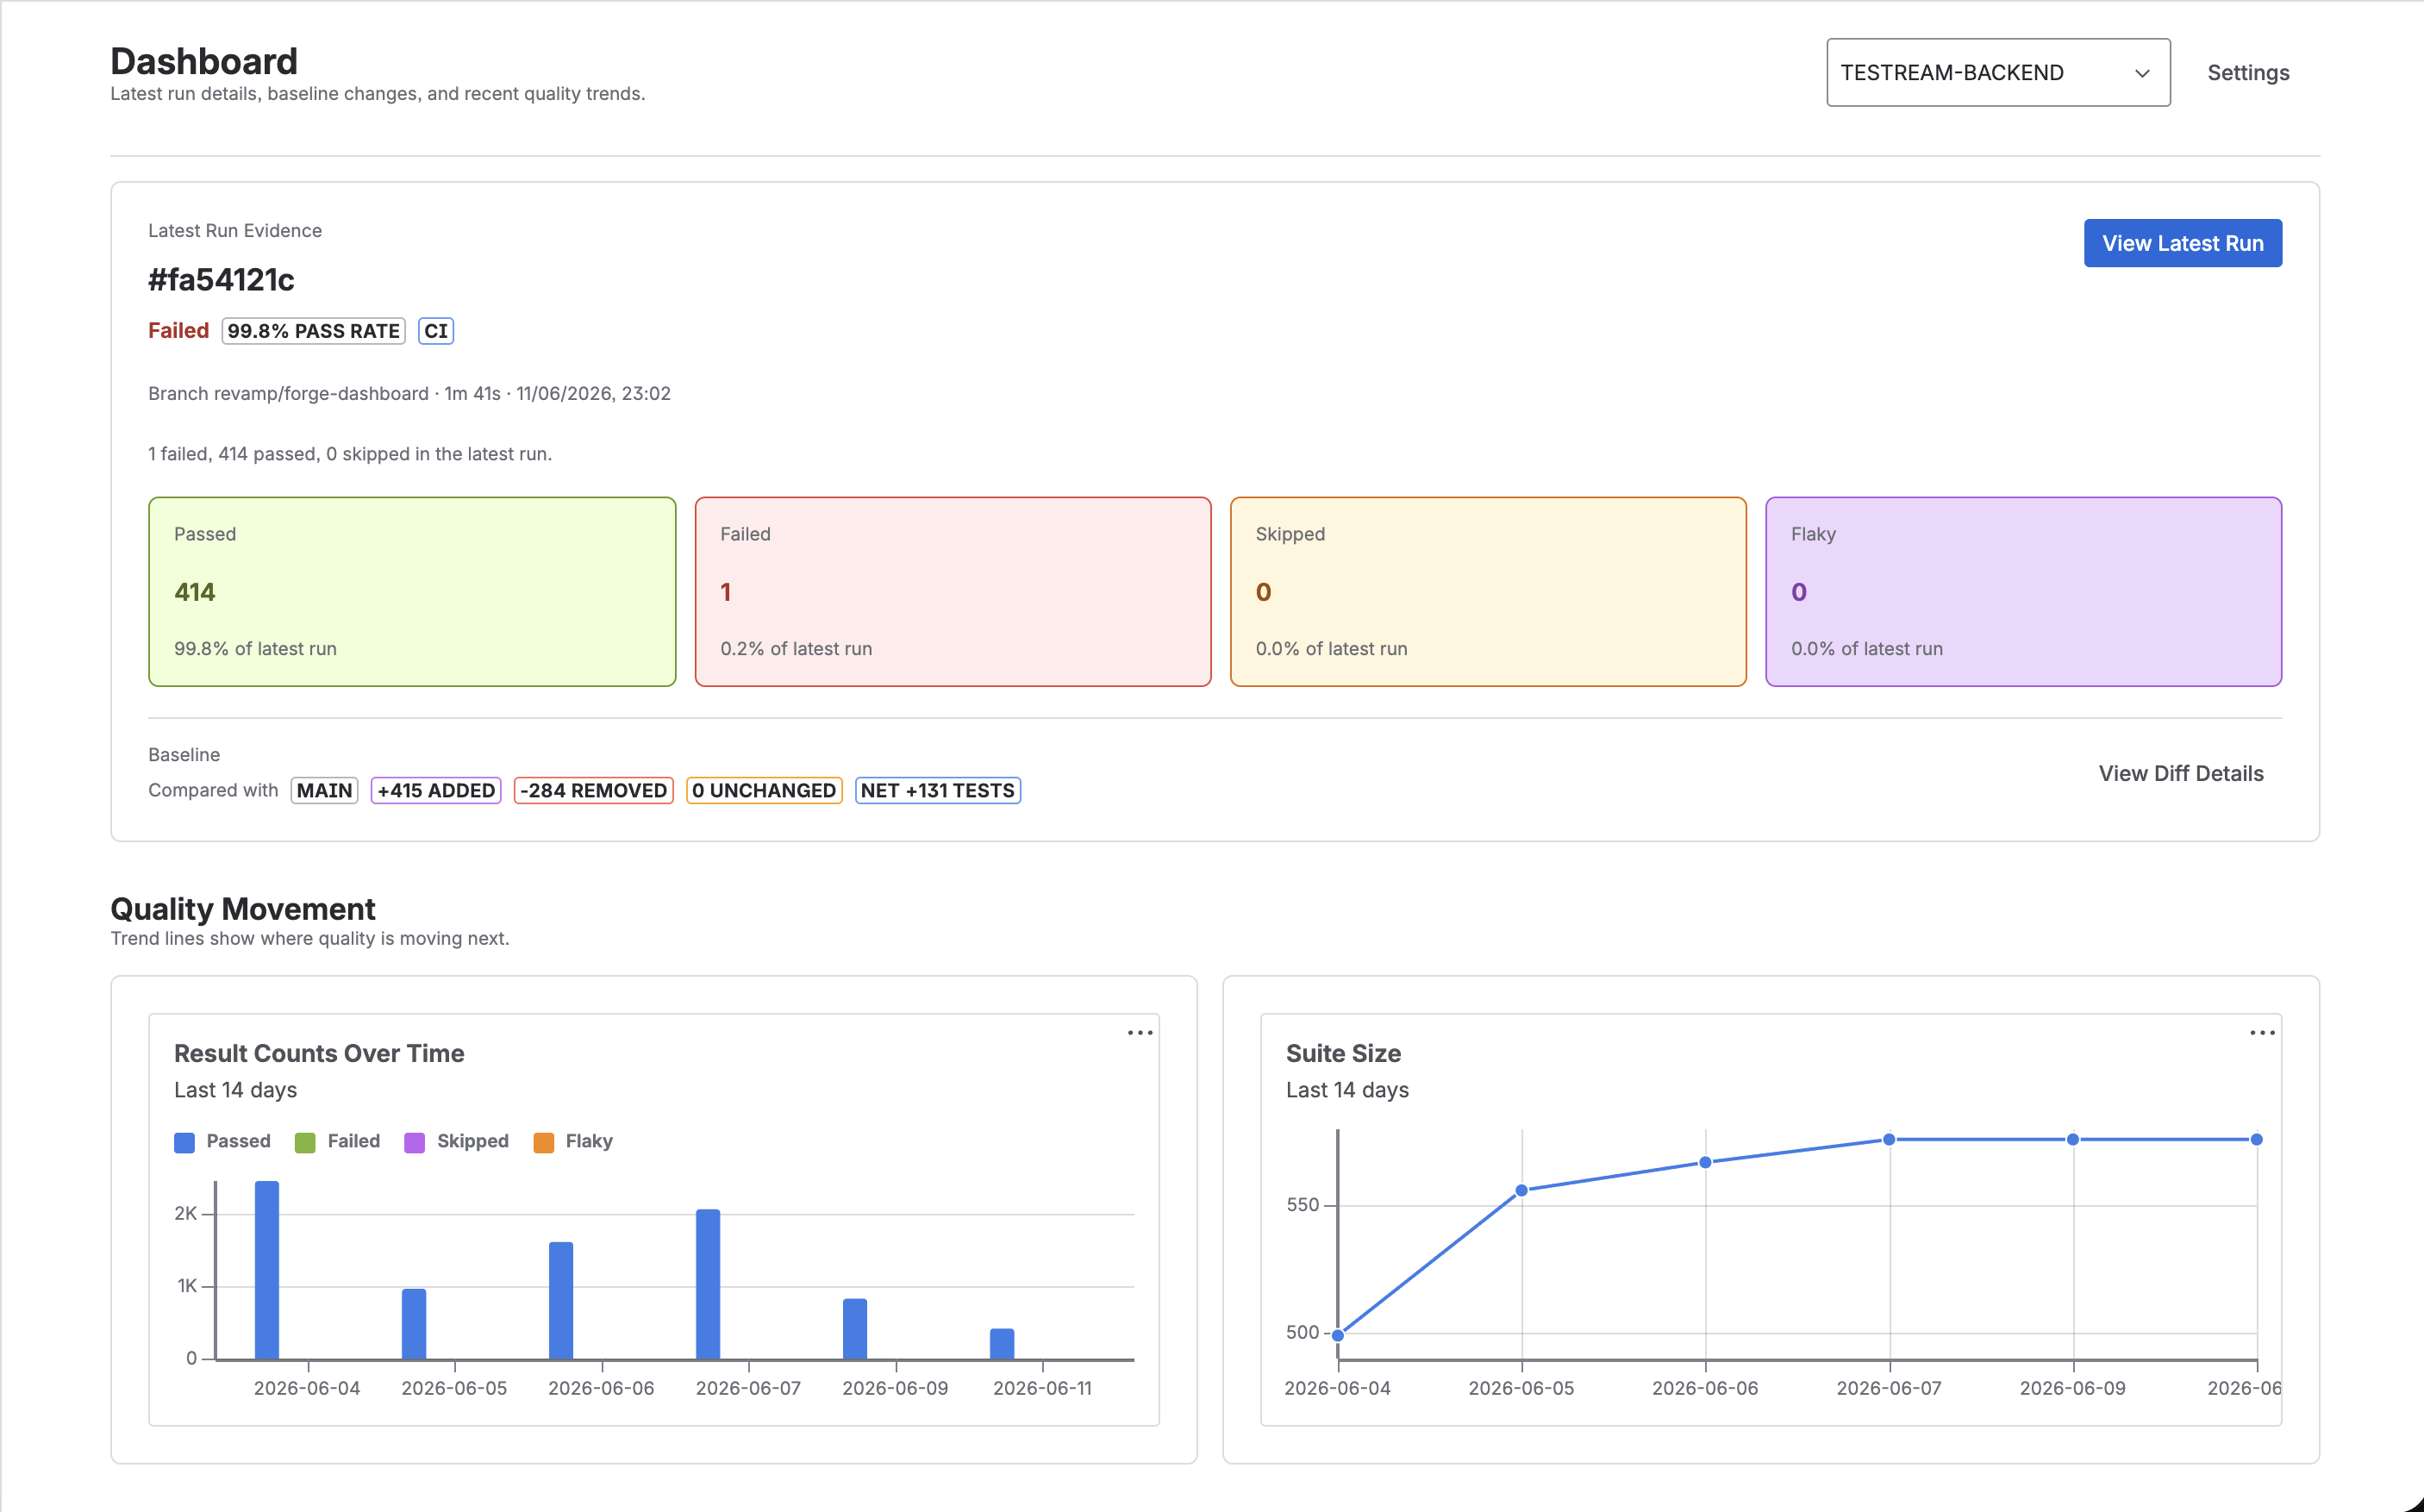Viewport: 2424px width, 1512px height.
Task: Toggle the Skipped legend swatch
Action: click(x=414, y=1142)
